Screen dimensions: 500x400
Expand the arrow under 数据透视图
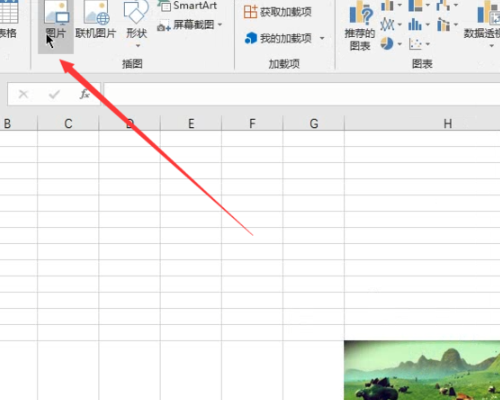coord(492,46)
